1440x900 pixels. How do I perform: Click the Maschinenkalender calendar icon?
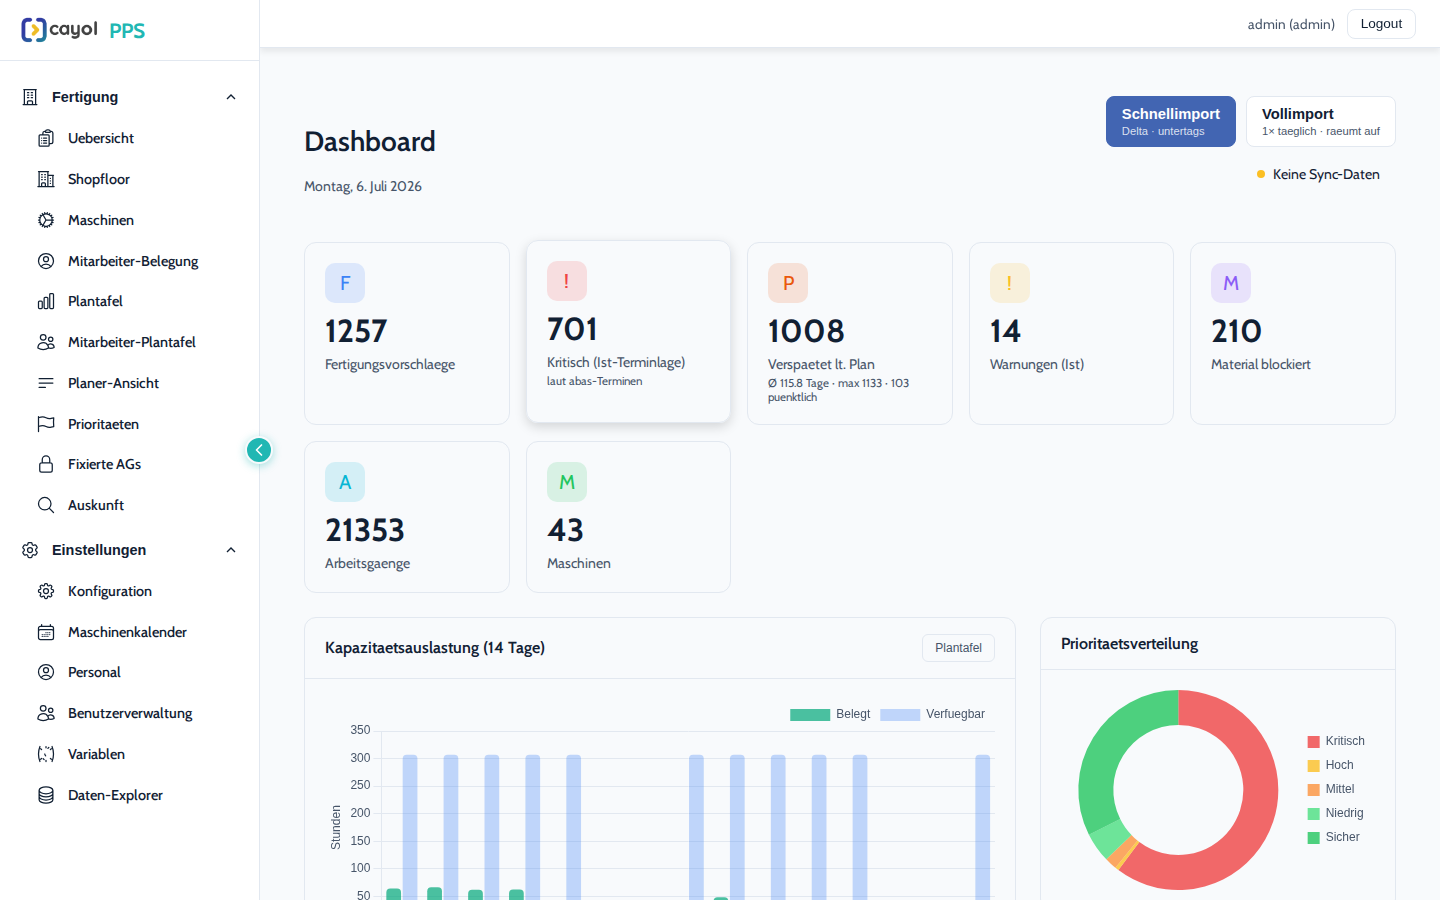point(46,632)
